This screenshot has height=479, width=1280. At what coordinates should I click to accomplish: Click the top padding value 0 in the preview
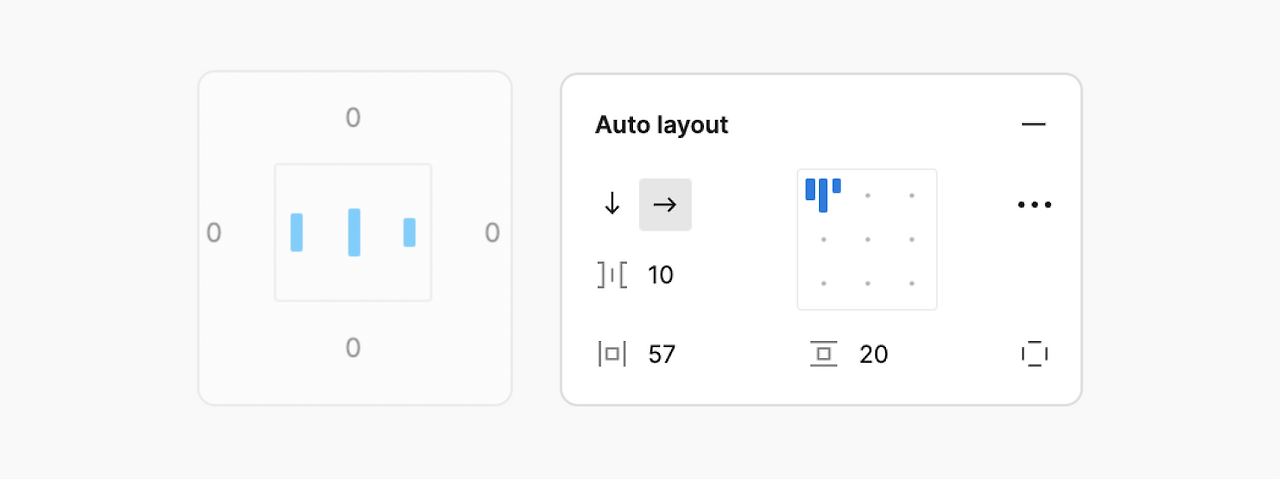(353, 118)
